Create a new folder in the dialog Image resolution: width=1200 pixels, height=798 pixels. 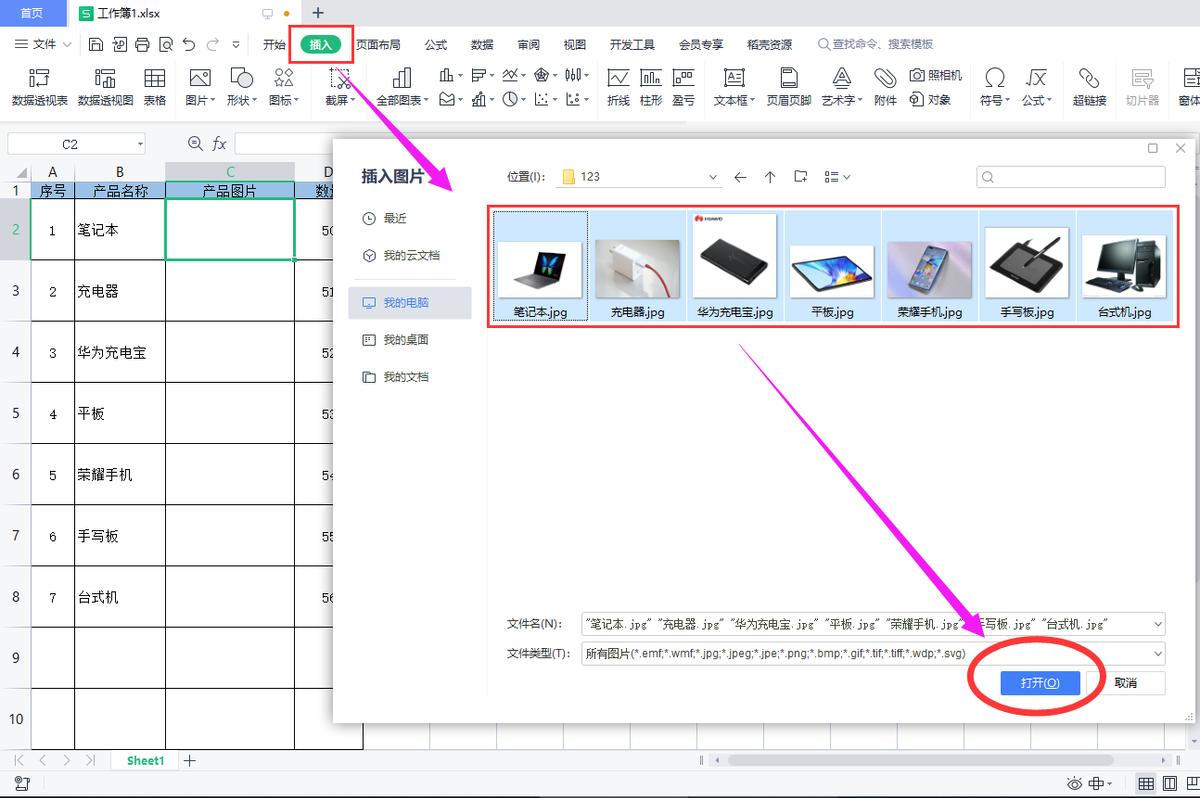(x=800, y=177)
